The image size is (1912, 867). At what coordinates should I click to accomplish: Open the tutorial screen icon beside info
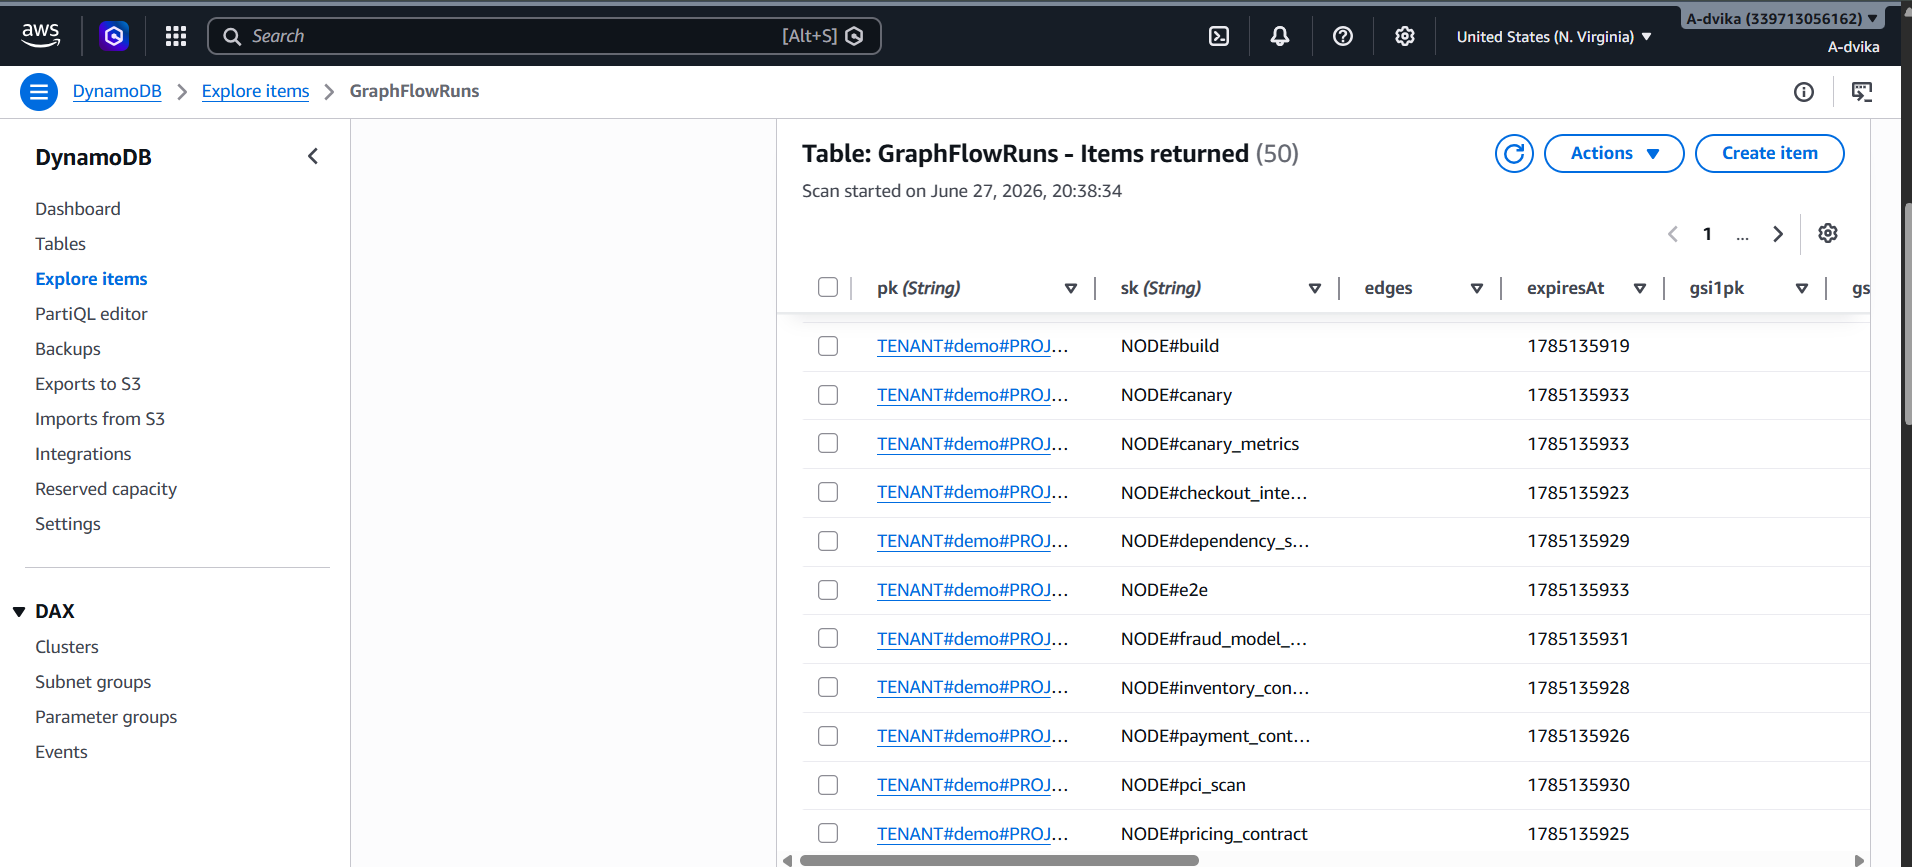coord(1862,92)
